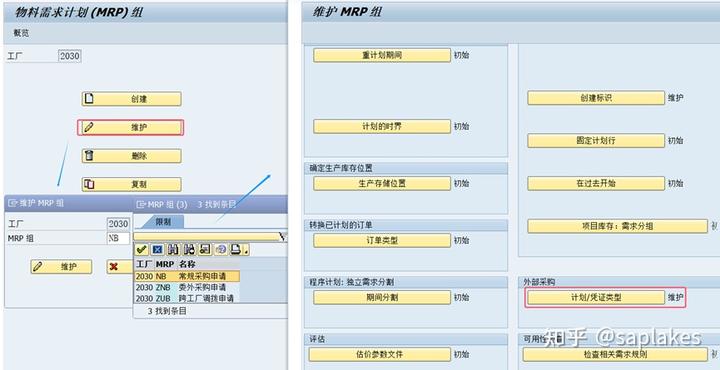Viewport: 720px width, 370px height.
Task: Click the 3 找到条目 status text at list bottom
Action: (167, 311)
